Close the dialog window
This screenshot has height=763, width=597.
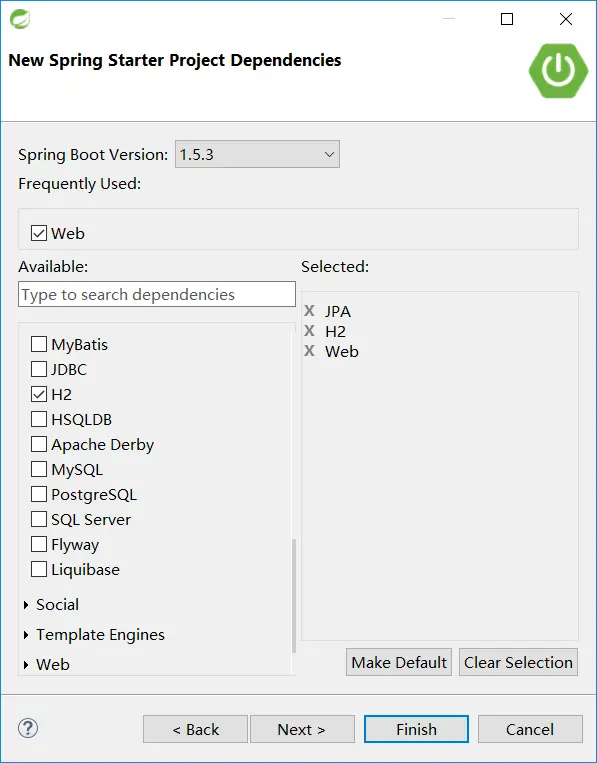[566, 19]
